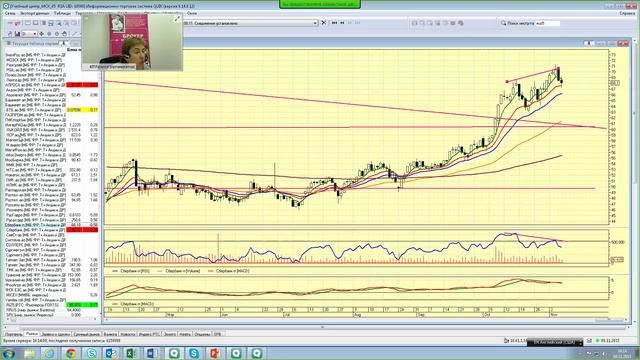Switch to the Опционы tab
The image size is (640, 360).
point(202,334)
